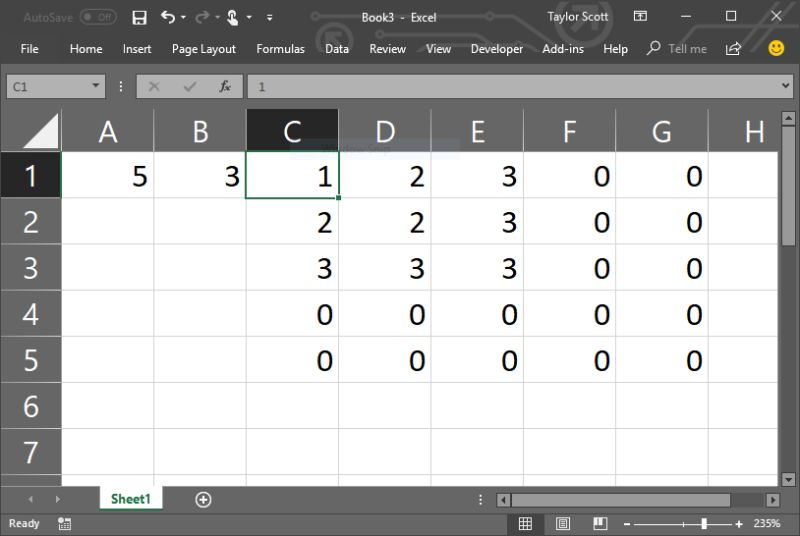This screenshot has height=536, width=800.
Task: Click horizontal scrollbar right arrow
Action: [x=773, y=500]
